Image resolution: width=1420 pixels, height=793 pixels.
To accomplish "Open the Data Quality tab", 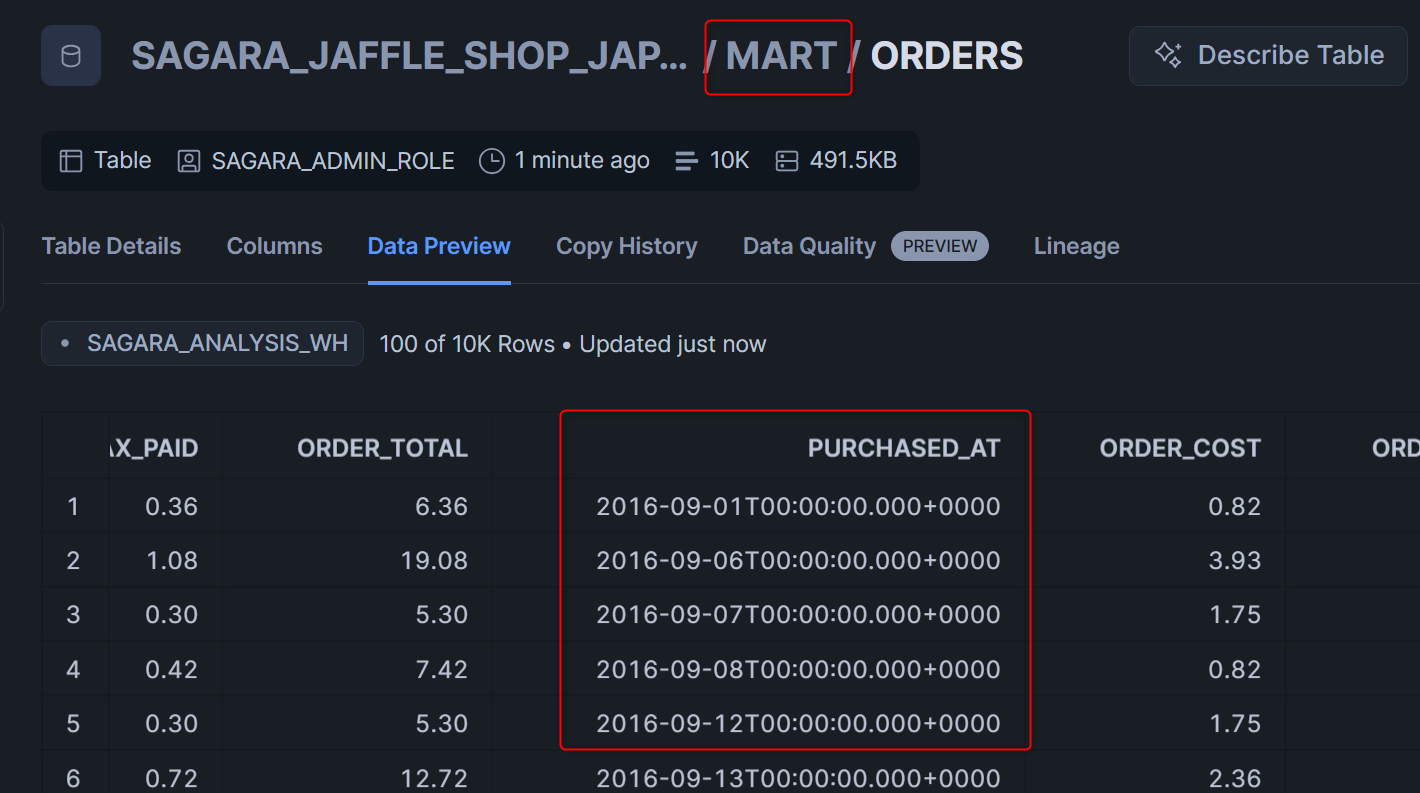I will tap(809, 246).
